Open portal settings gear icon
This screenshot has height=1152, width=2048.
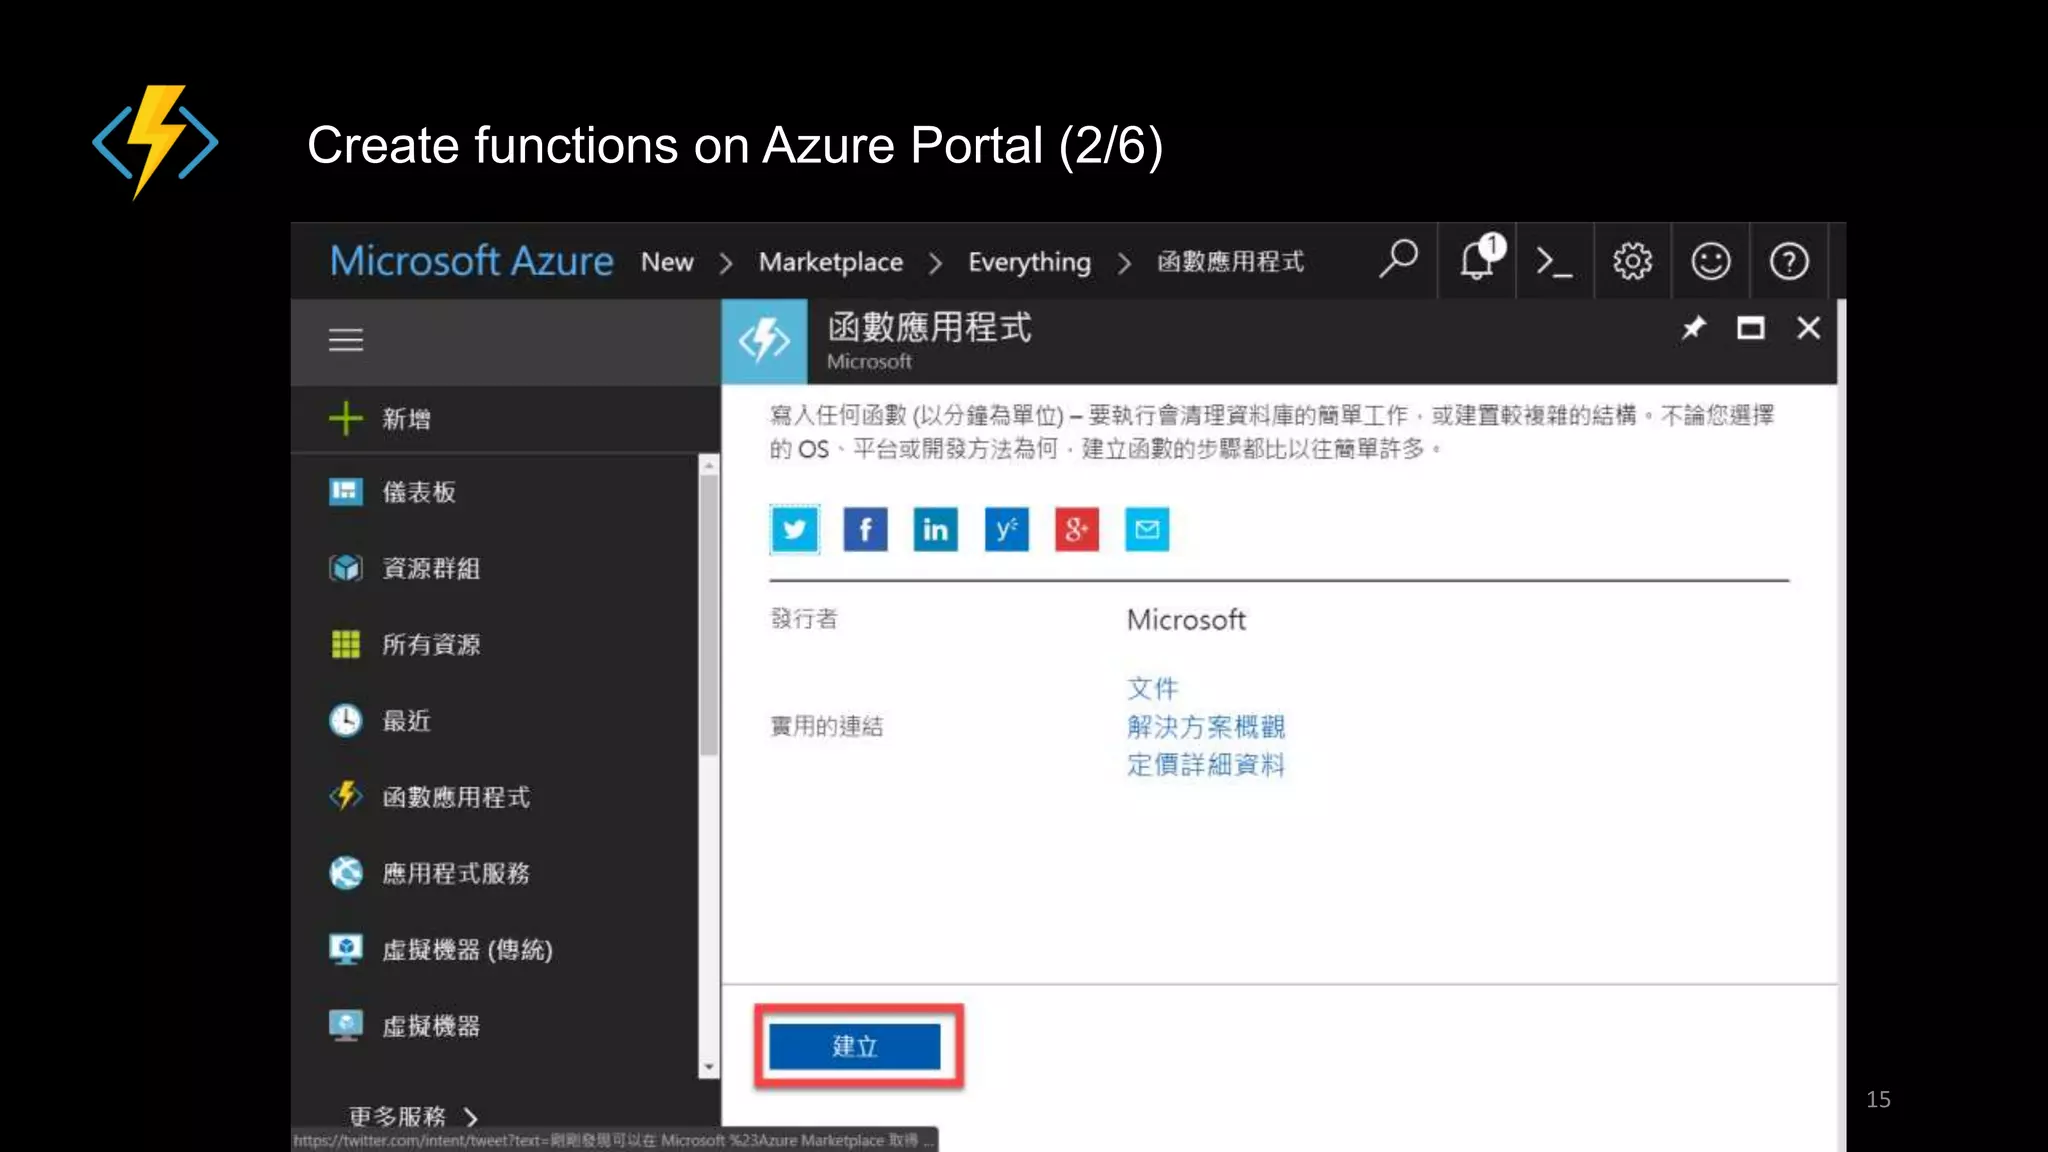1632,262
